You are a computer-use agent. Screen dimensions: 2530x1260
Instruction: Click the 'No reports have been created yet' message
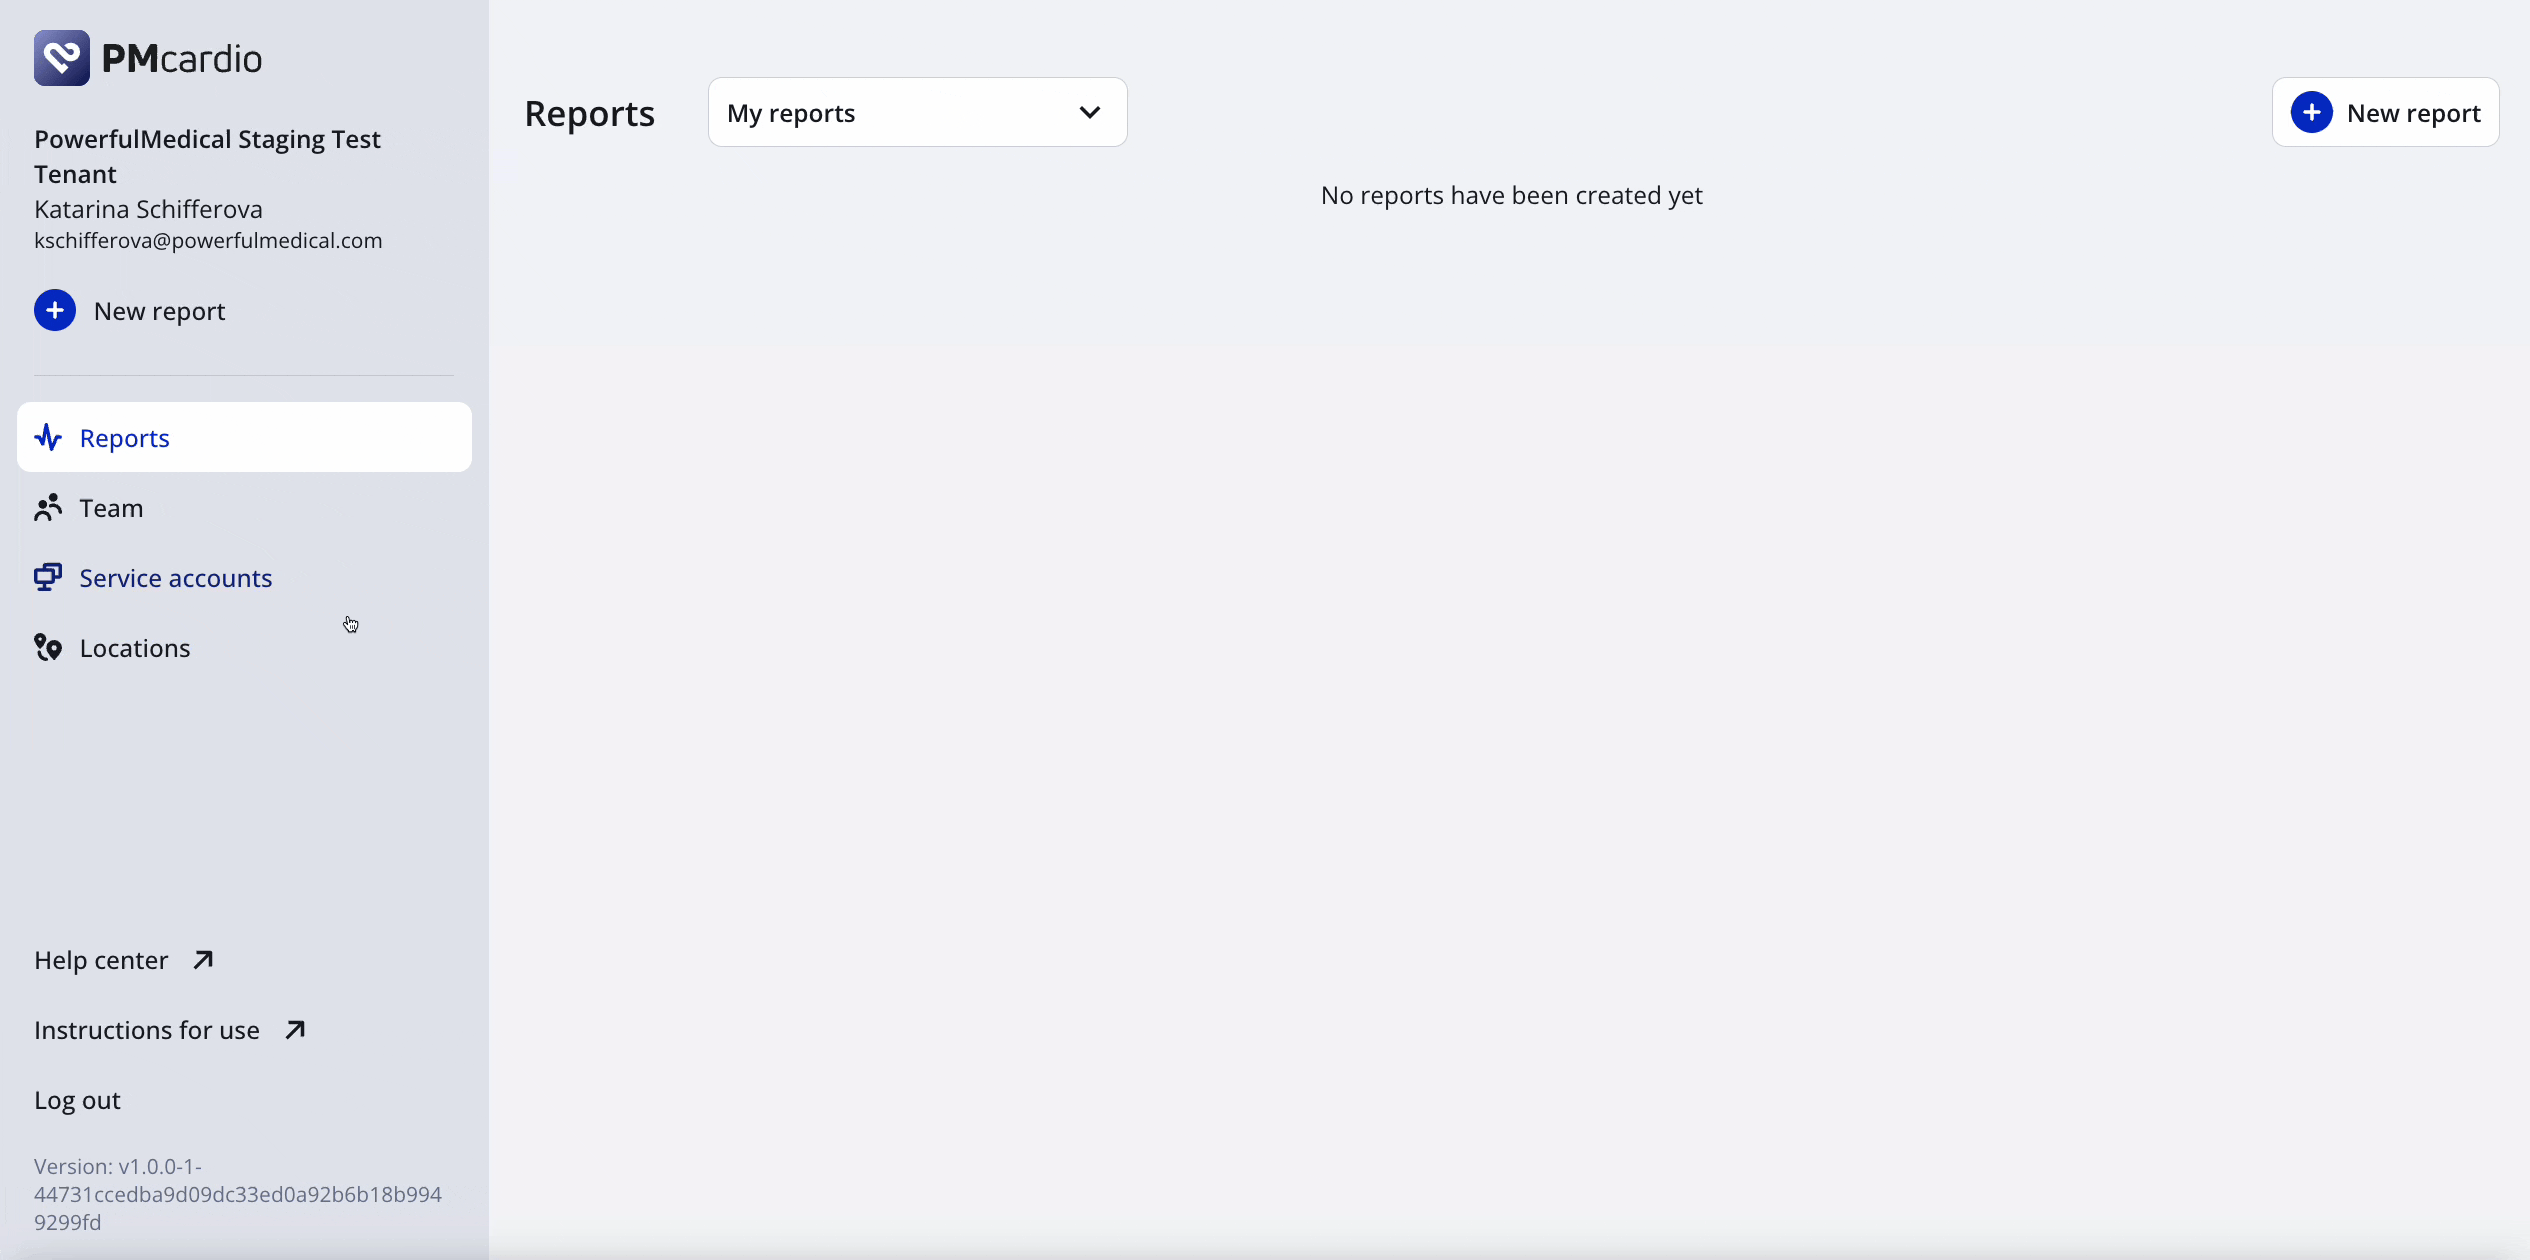[x=1512, y=195]
